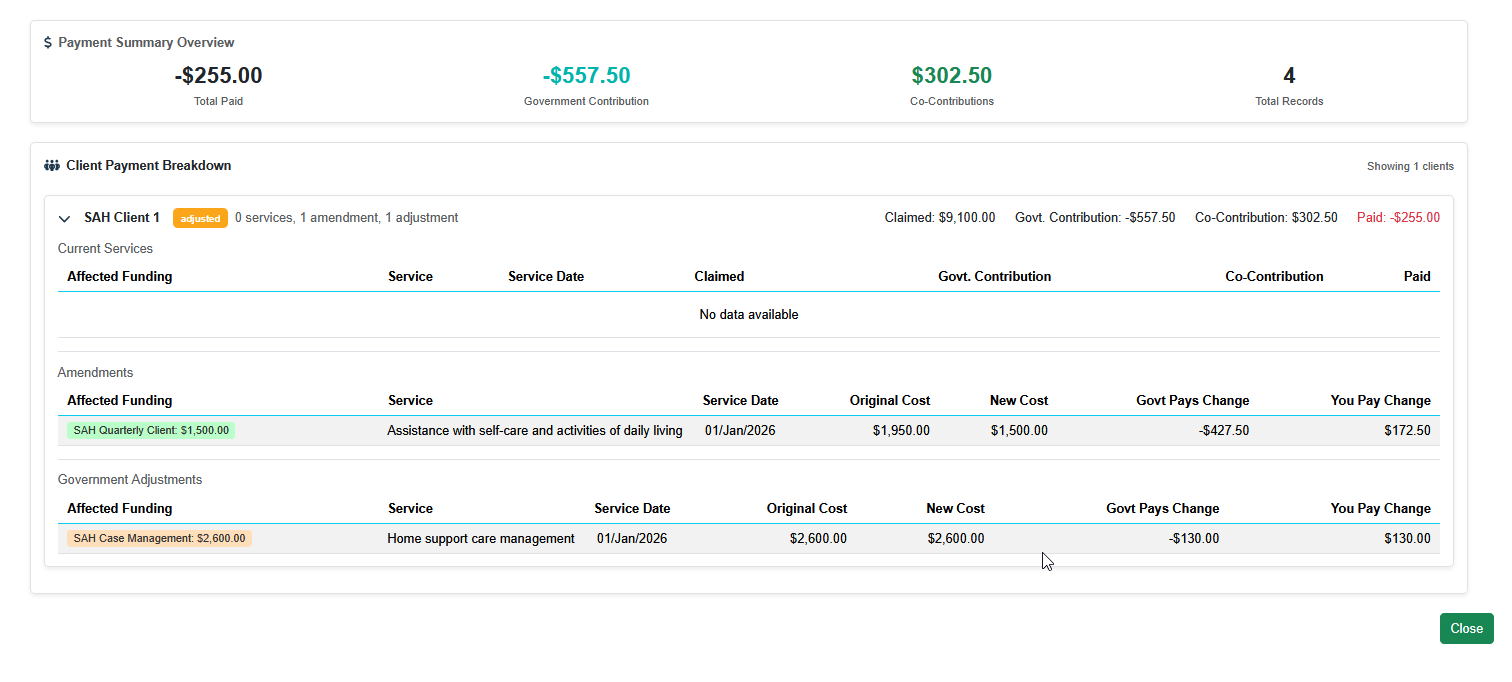
Task: Click the red Paid: -$255.00 client total
Action: pyautogui.click(x=1398, y=218)
